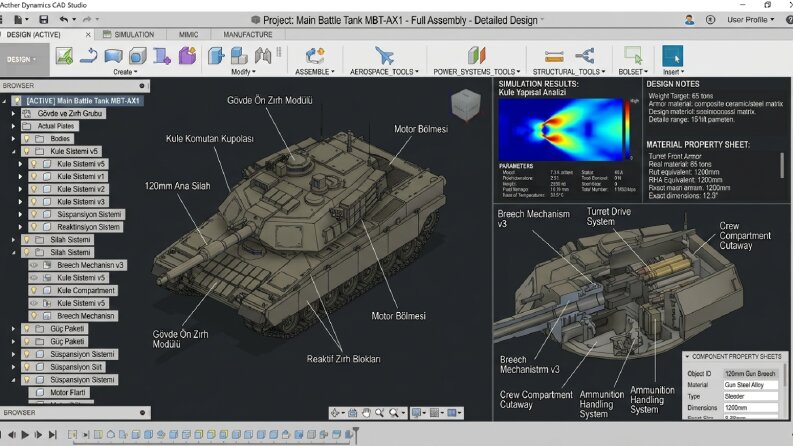
Task: Toggle light bulb for Reaktinsiyon Sistem
Action: pyautogui.click(x=34, y=227)
